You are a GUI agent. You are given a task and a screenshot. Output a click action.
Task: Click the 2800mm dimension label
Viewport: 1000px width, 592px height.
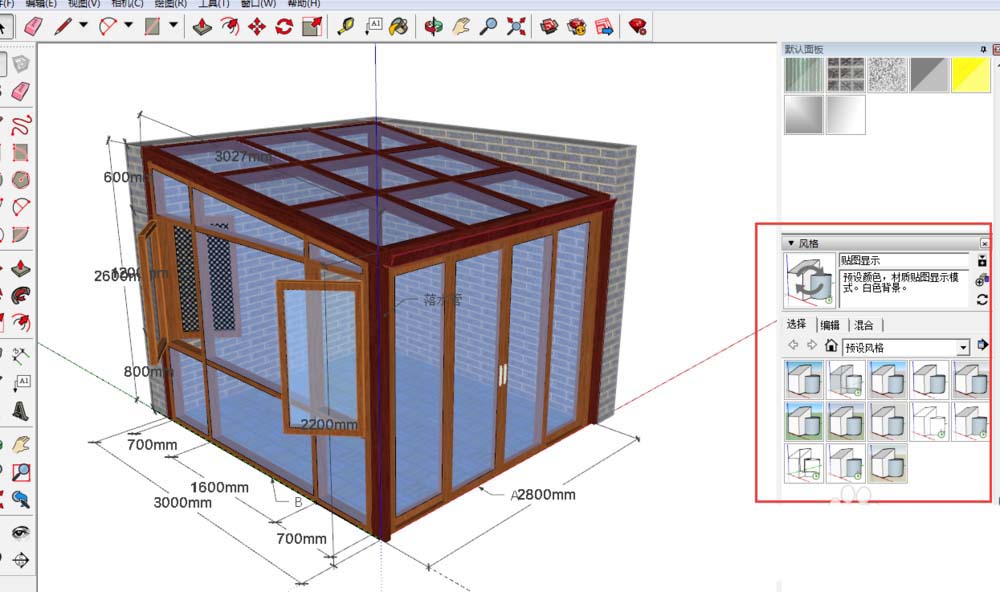(x=546, y=494)
